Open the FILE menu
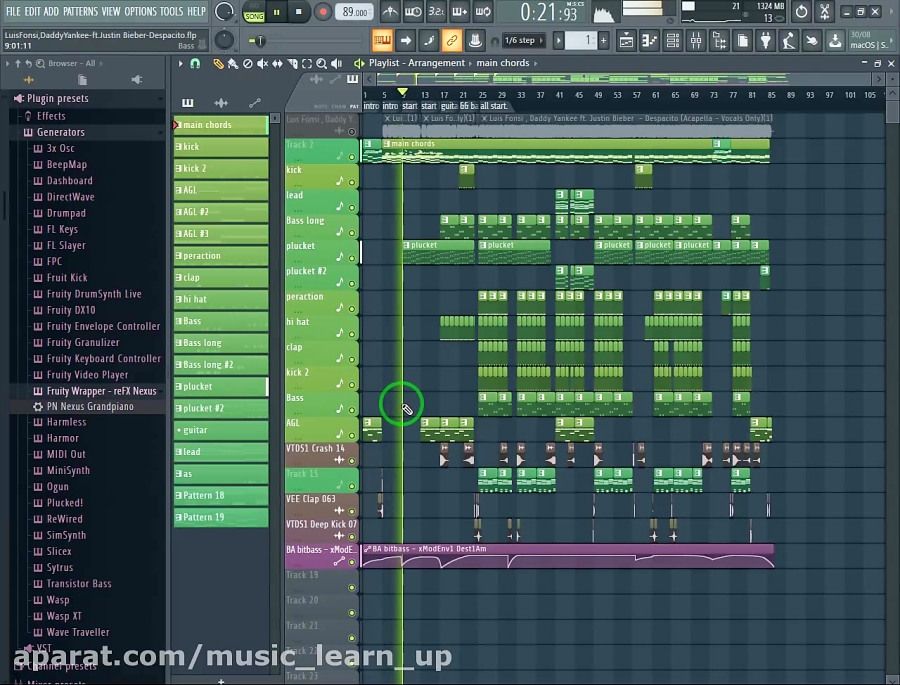The width and height of the screenshot is (900, 685). (13, 11)
